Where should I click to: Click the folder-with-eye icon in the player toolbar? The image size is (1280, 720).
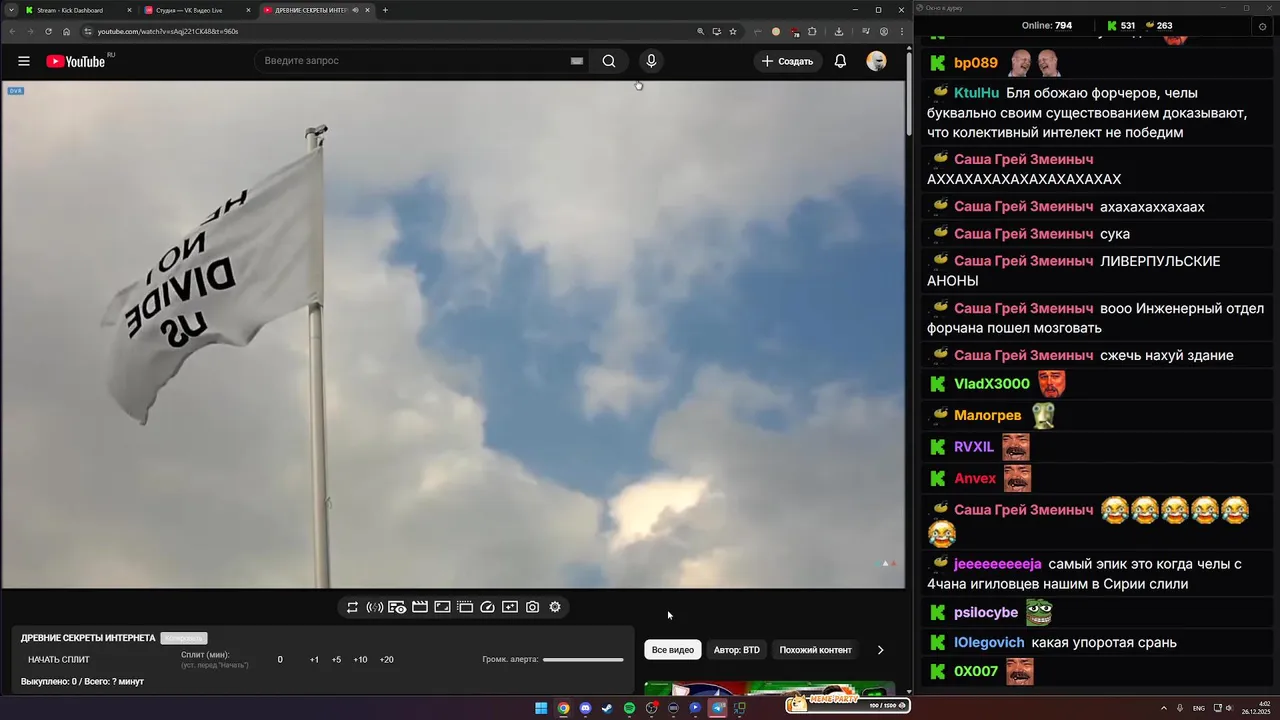click(x=397, y=607)
